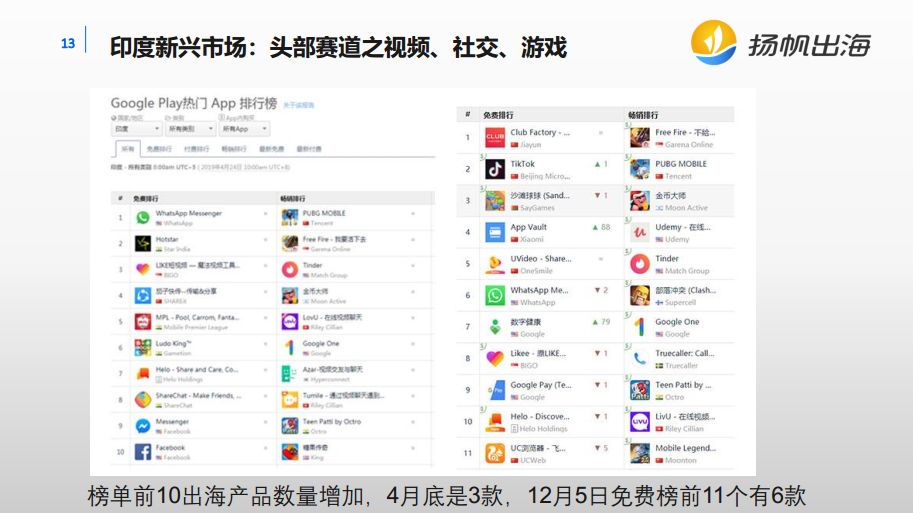Screen dimensions: 913x513
Task: Click the App Vault app icon
Action: click(x=495, y=232)
